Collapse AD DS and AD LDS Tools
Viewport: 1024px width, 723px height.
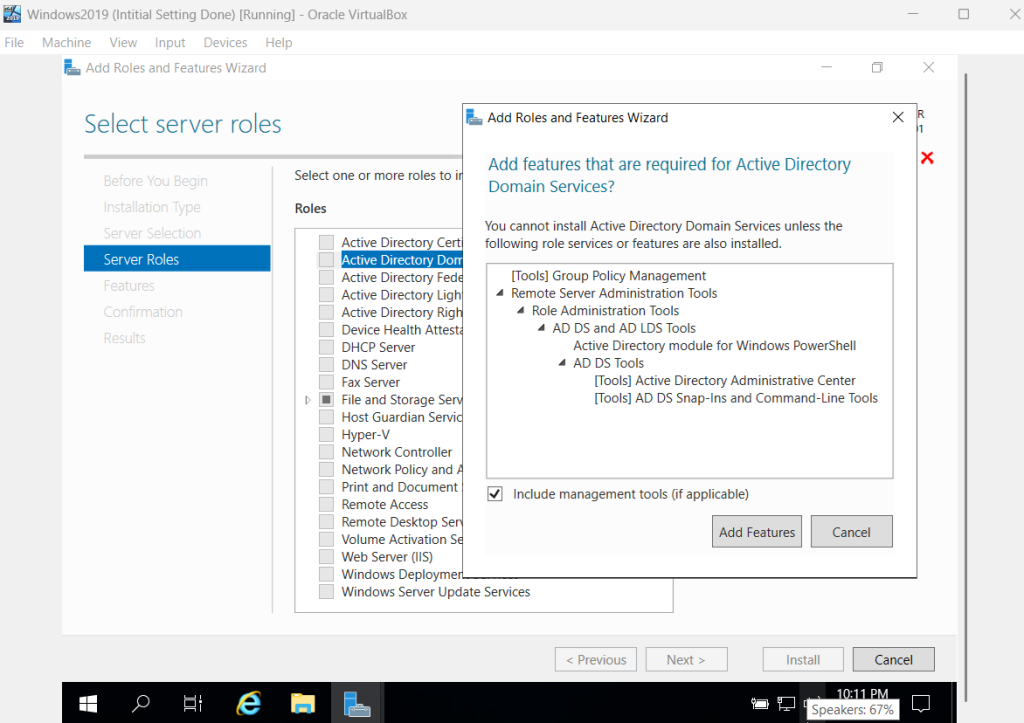pos(541,328)
